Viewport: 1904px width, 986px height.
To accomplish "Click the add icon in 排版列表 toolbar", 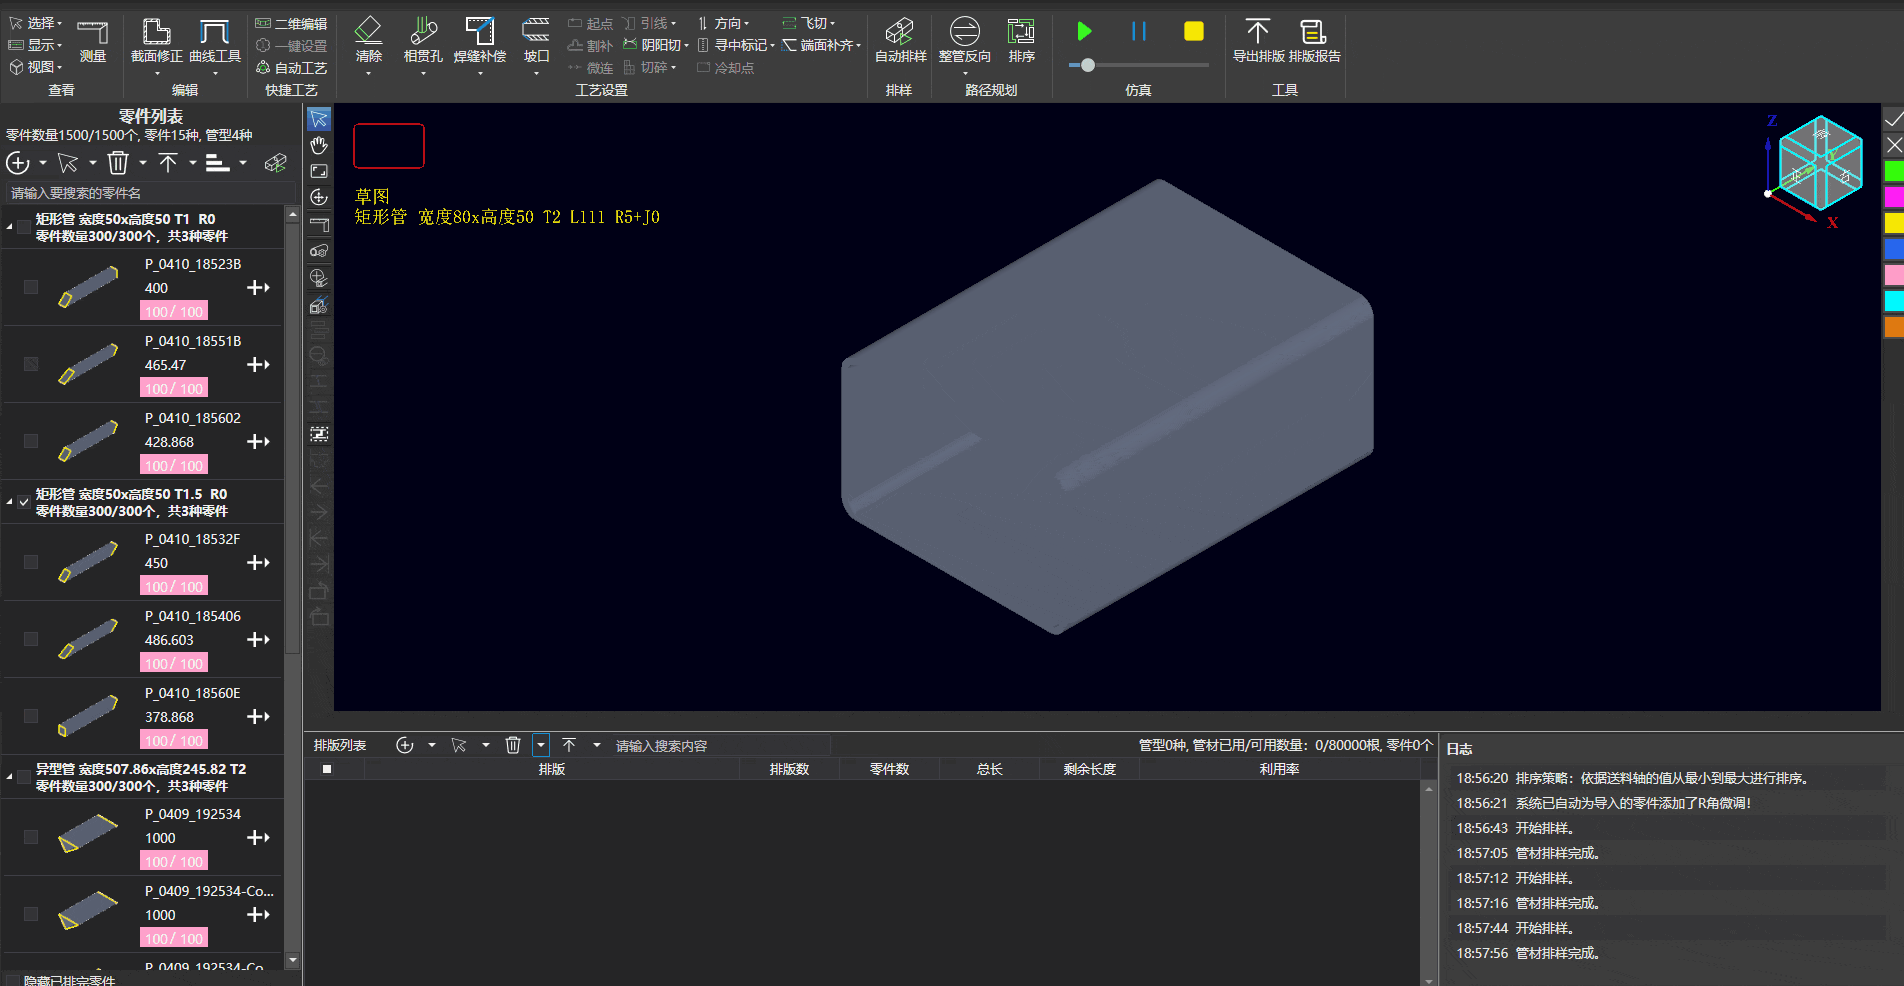I will click(x=405, y=745).
